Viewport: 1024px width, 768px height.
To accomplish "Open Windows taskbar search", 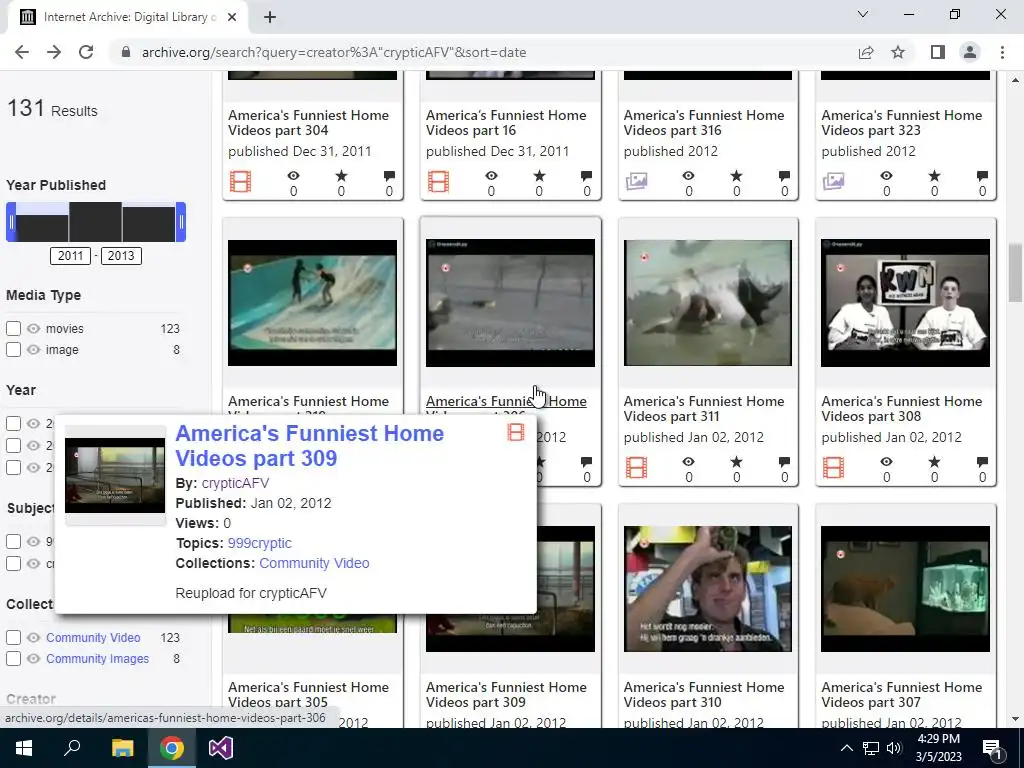I will tap(72, 748).
